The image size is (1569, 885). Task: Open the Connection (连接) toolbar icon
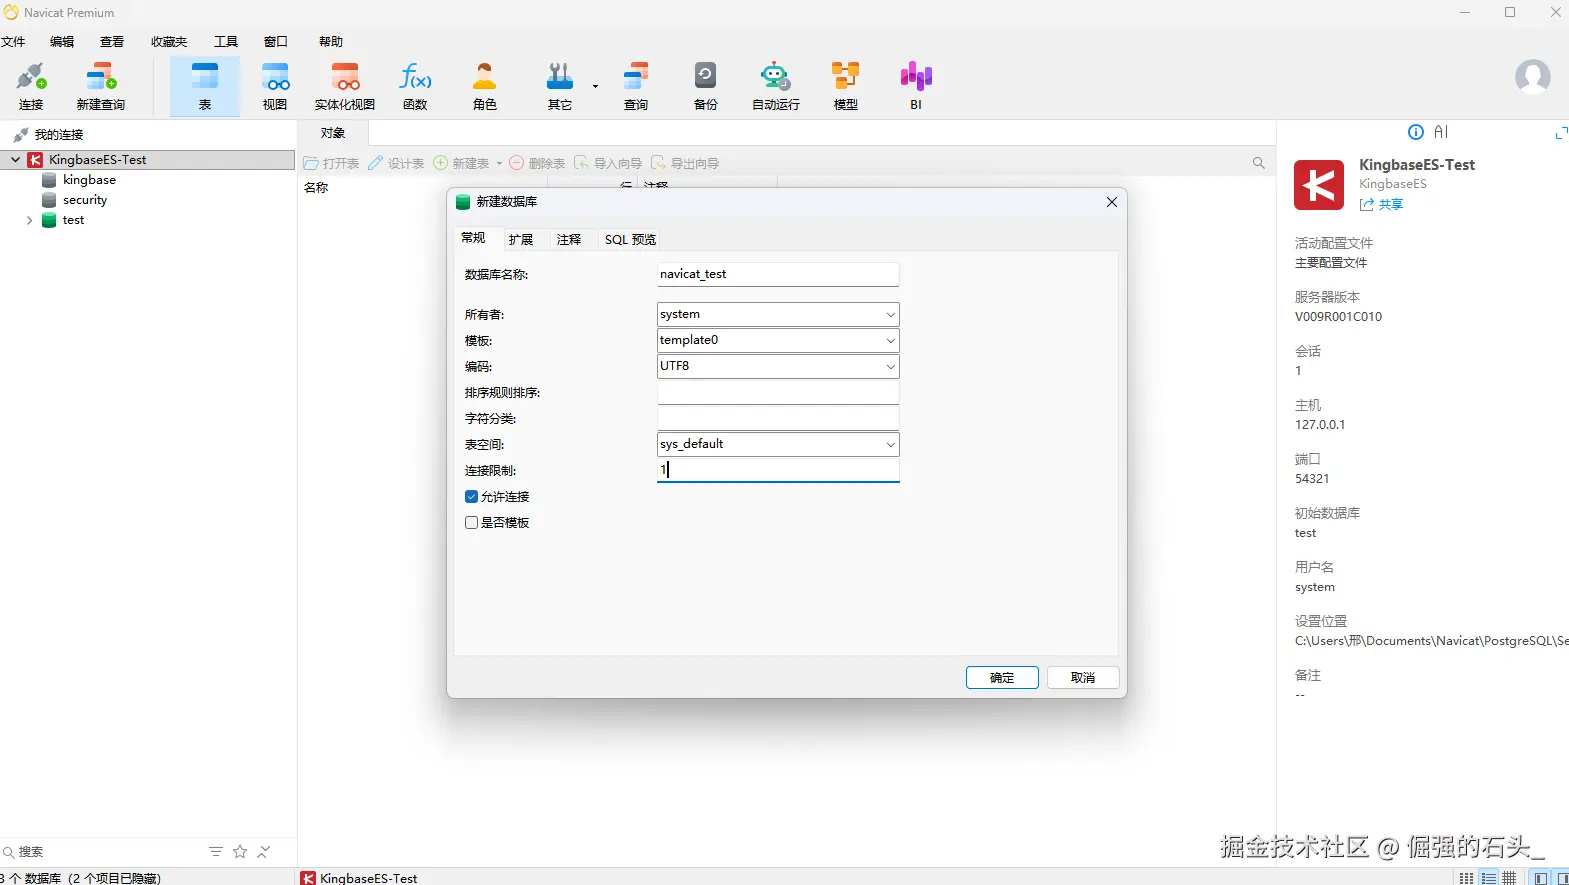click(x=31, y=86)
